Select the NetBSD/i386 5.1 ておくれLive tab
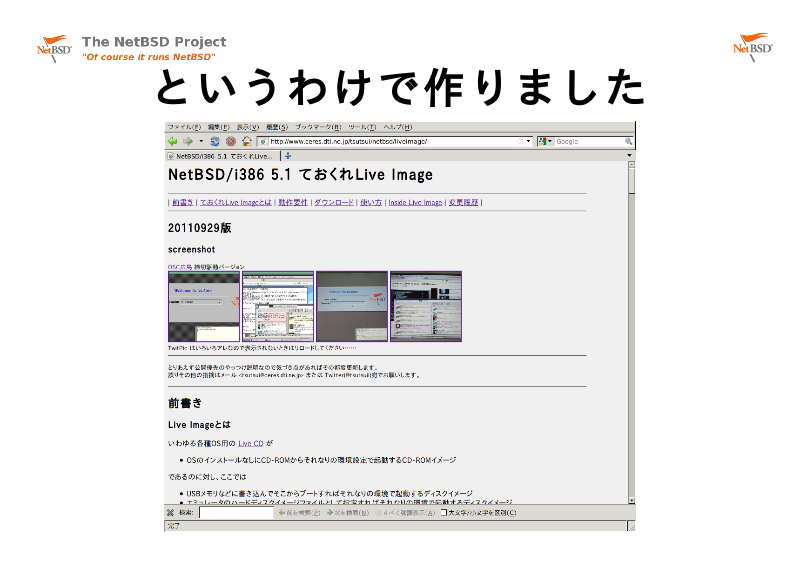 (x=222, y=156)
